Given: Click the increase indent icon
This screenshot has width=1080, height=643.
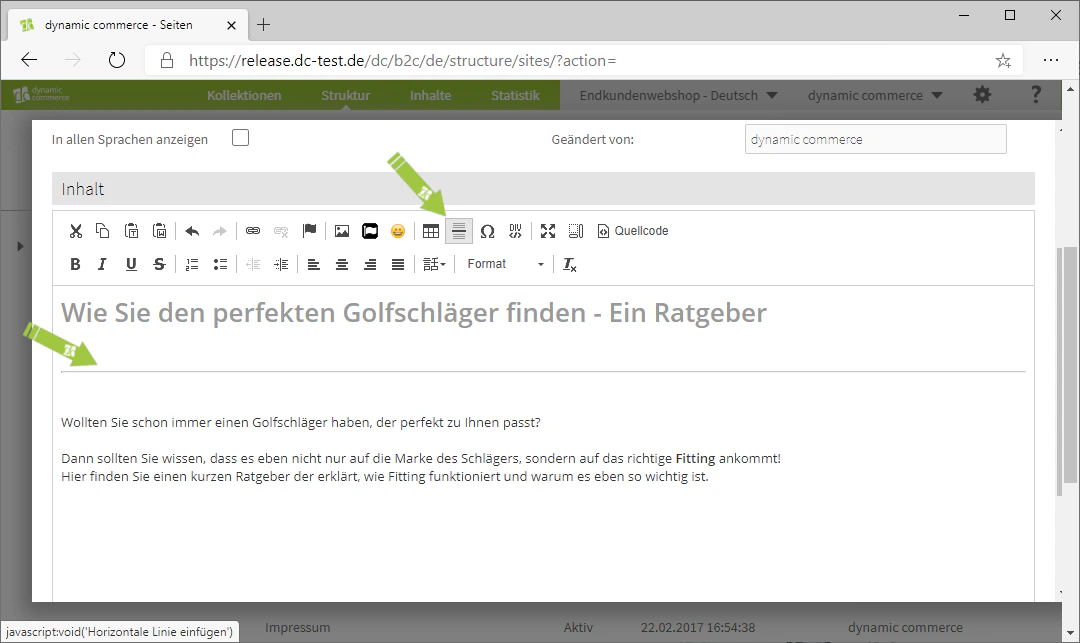Looking at the screenshot, I should (281, 264).
